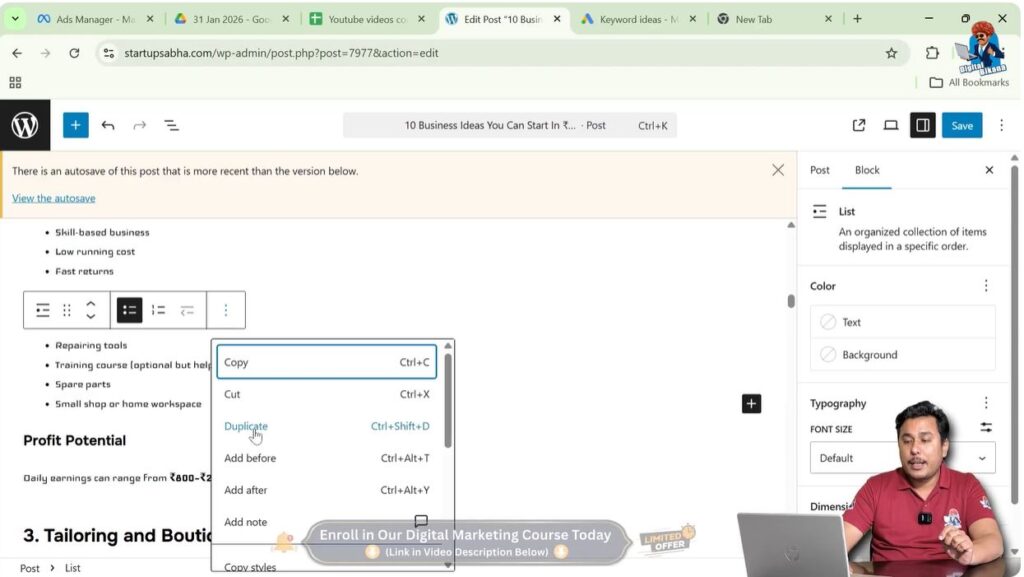This screenshot has width=1024, height=577.
Task: Click the Post breadcrumb at the bottom
Action: point(29,568)
